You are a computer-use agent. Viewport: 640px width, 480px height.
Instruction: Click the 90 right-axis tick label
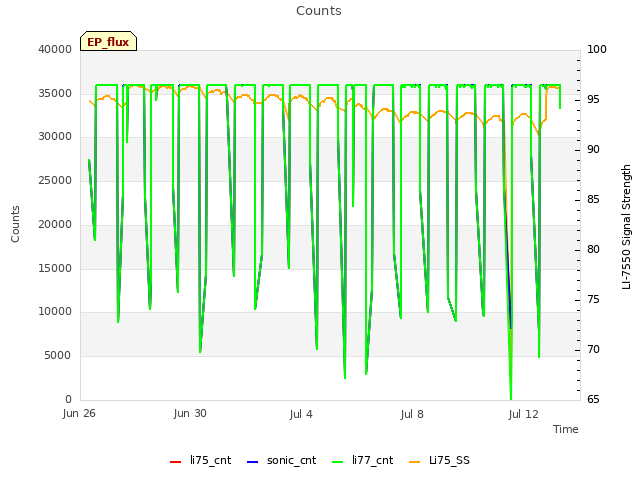(593, 149)
